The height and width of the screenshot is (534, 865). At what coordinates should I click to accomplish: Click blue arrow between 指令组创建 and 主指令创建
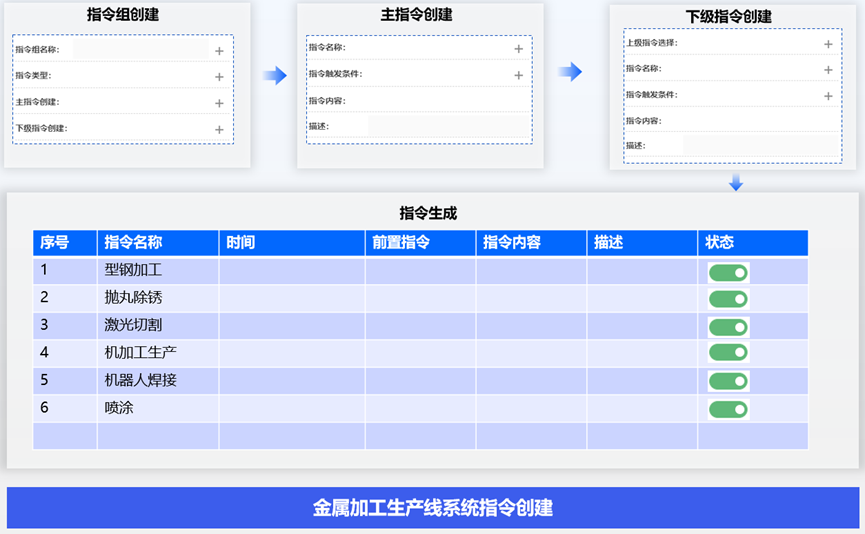pyautogui.click(x=274, y=75)
